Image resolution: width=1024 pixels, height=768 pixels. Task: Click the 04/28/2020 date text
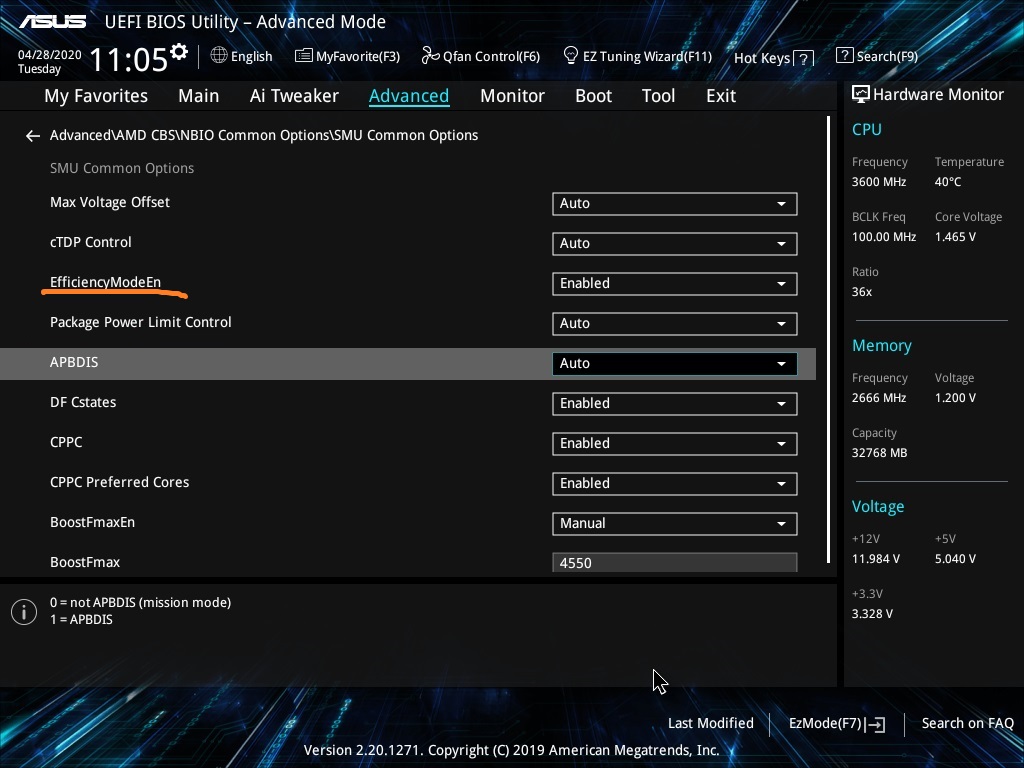point(50,55)
